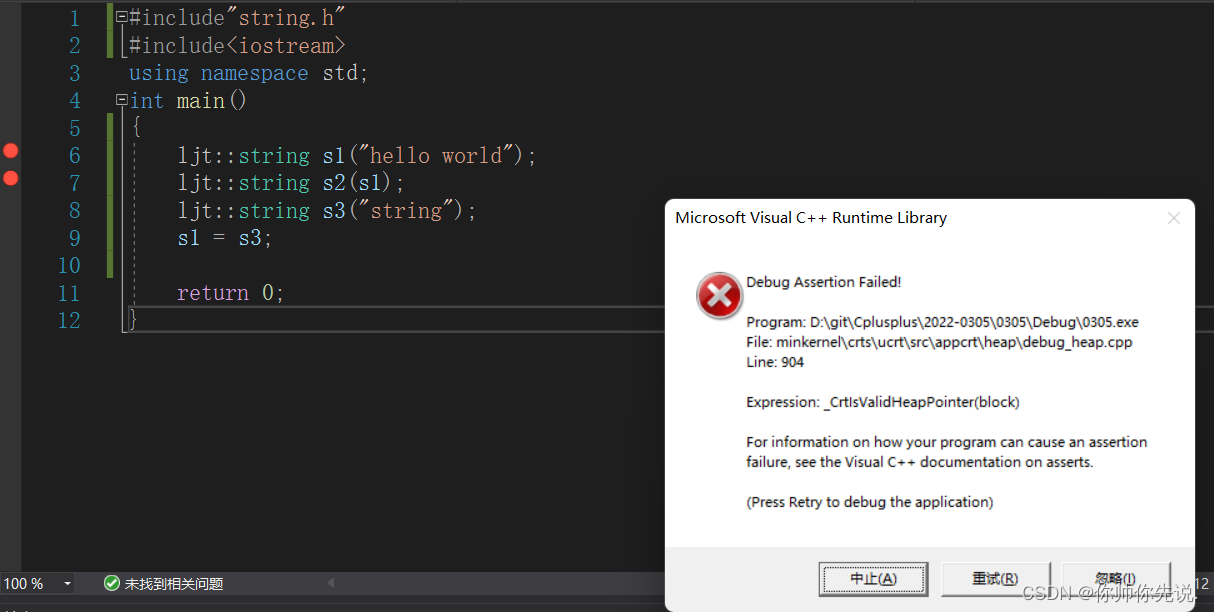1214x612 pixels.
Task: Click line number 3 in the gutter
Action: (x=75, y=73)
